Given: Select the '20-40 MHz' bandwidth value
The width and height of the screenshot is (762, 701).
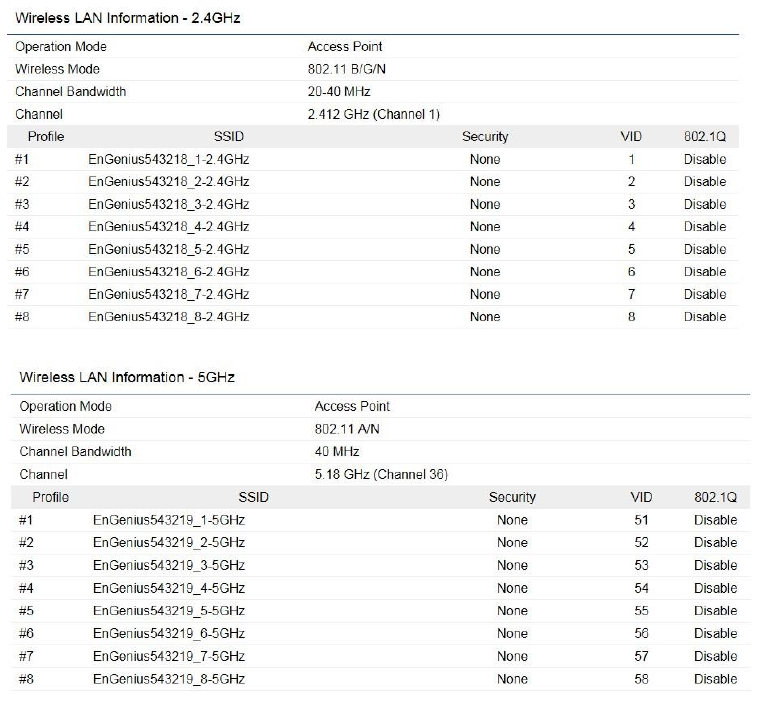Looking at the screenshot, I should (x=339, y=91).
